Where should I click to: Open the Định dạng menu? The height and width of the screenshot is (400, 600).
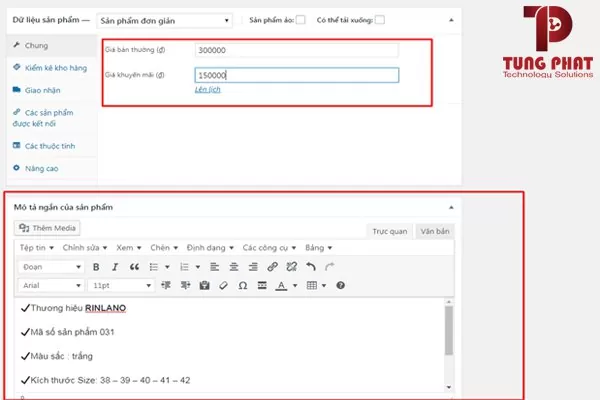click(x=210, y=248)
